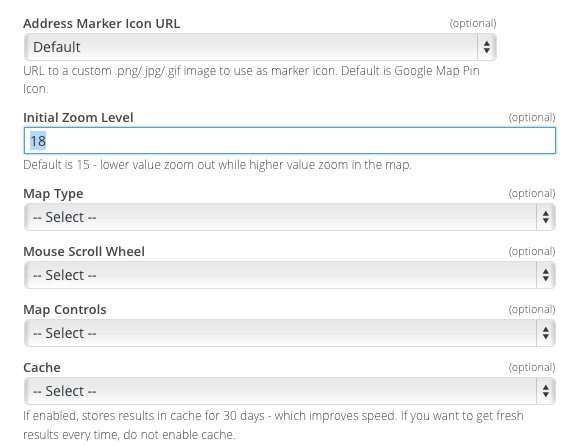Open the Map Type '-- Select --' dropdown
576x445 pixels.
pos(289,217)
